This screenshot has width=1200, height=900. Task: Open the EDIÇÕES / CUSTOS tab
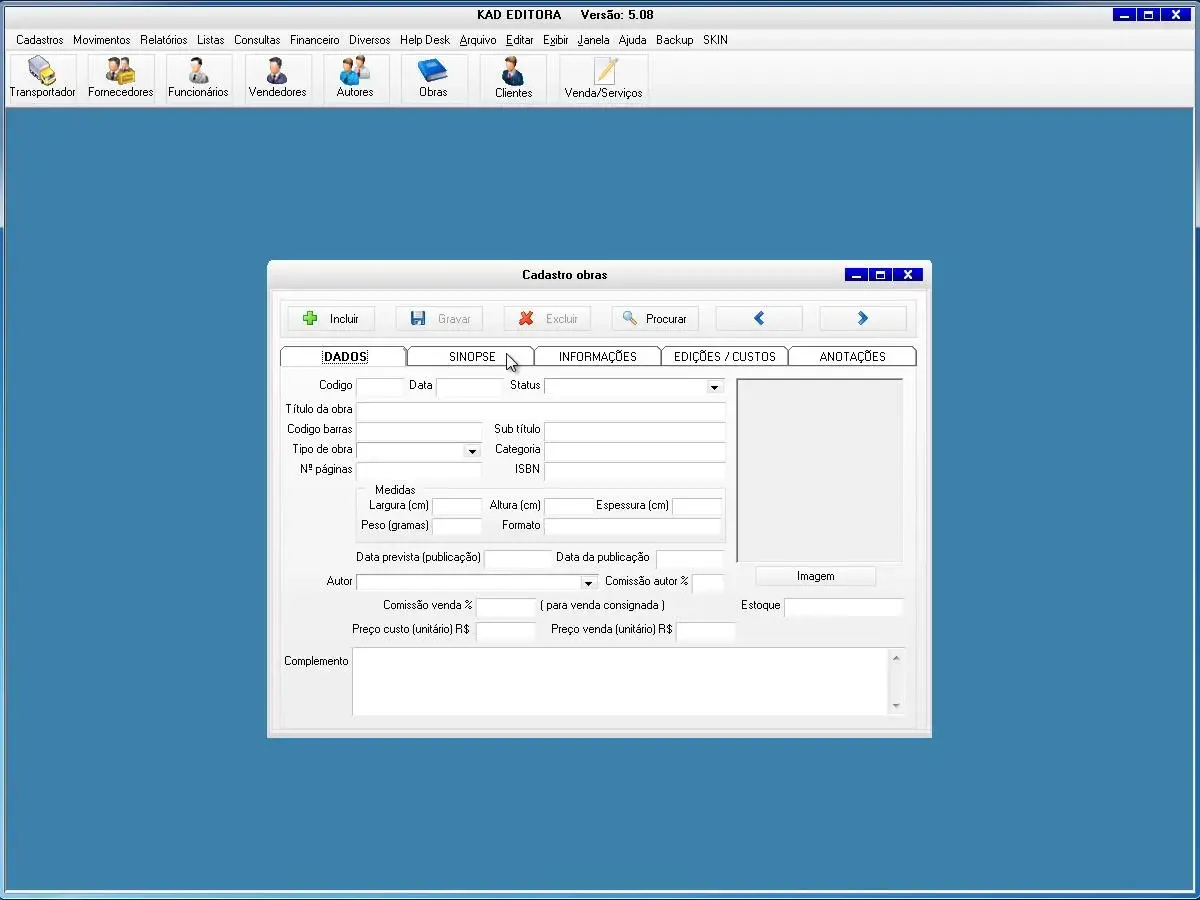click(725, 357)
